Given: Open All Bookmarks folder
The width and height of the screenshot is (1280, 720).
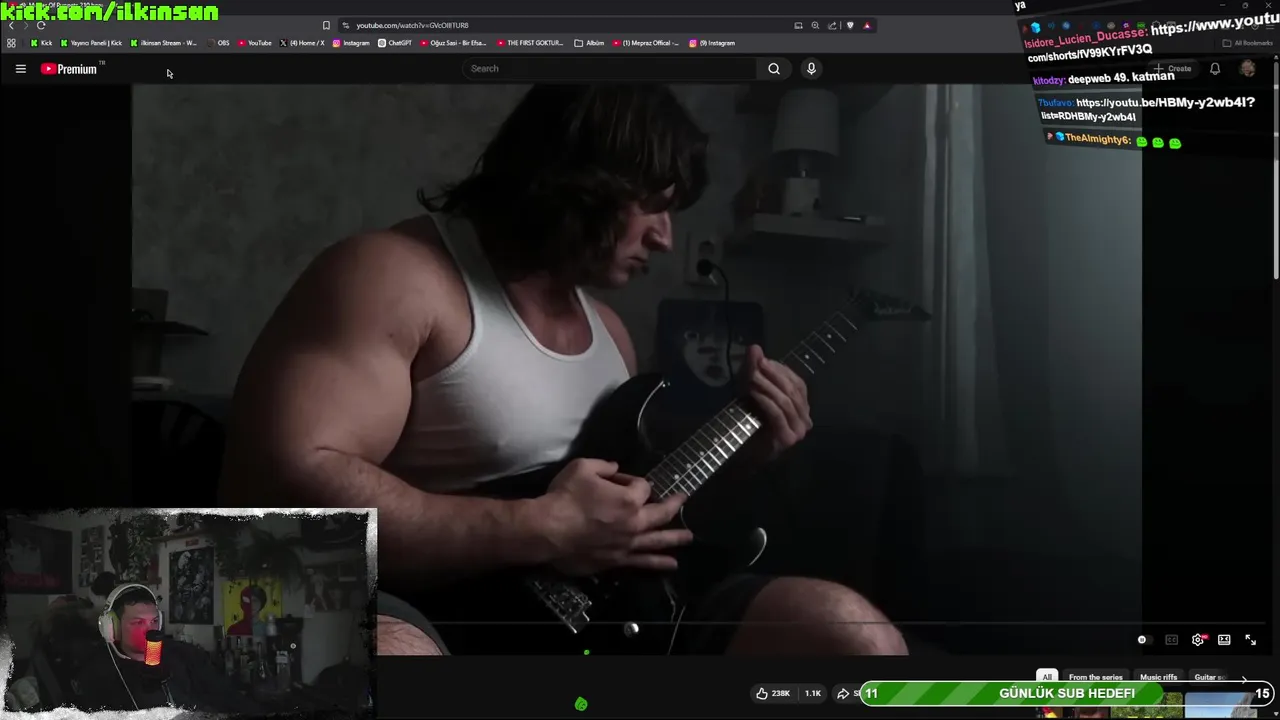Looking at the screenshot, I should tap(1247, 43).
